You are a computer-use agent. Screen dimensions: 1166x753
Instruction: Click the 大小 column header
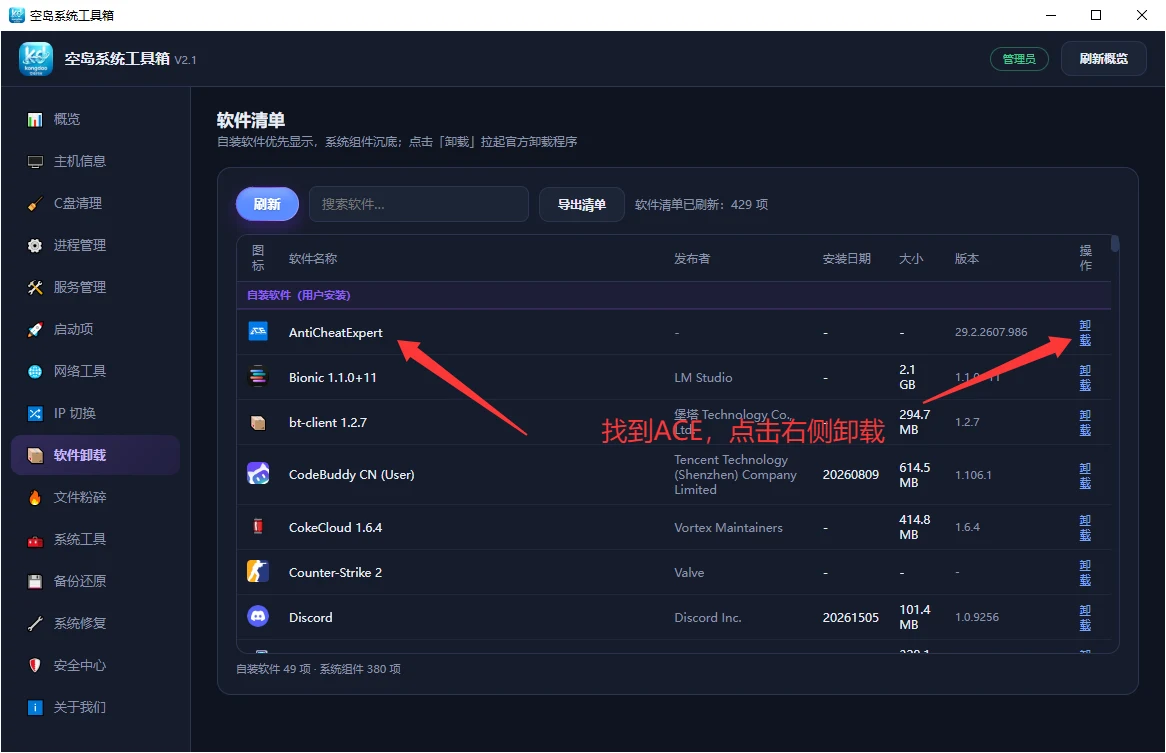[911, 259]
